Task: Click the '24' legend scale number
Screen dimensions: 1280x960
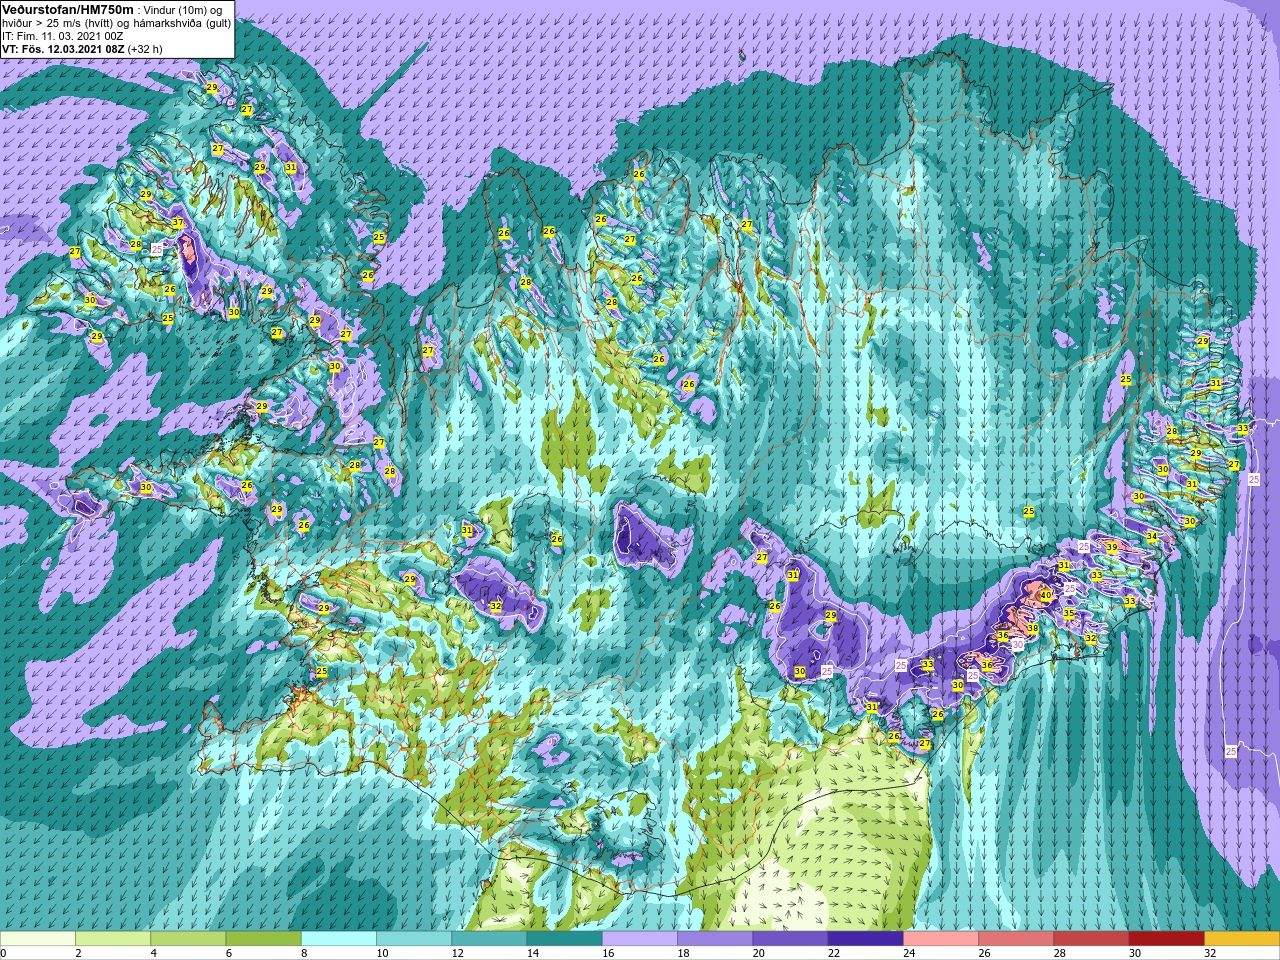Action: [909, 953]
